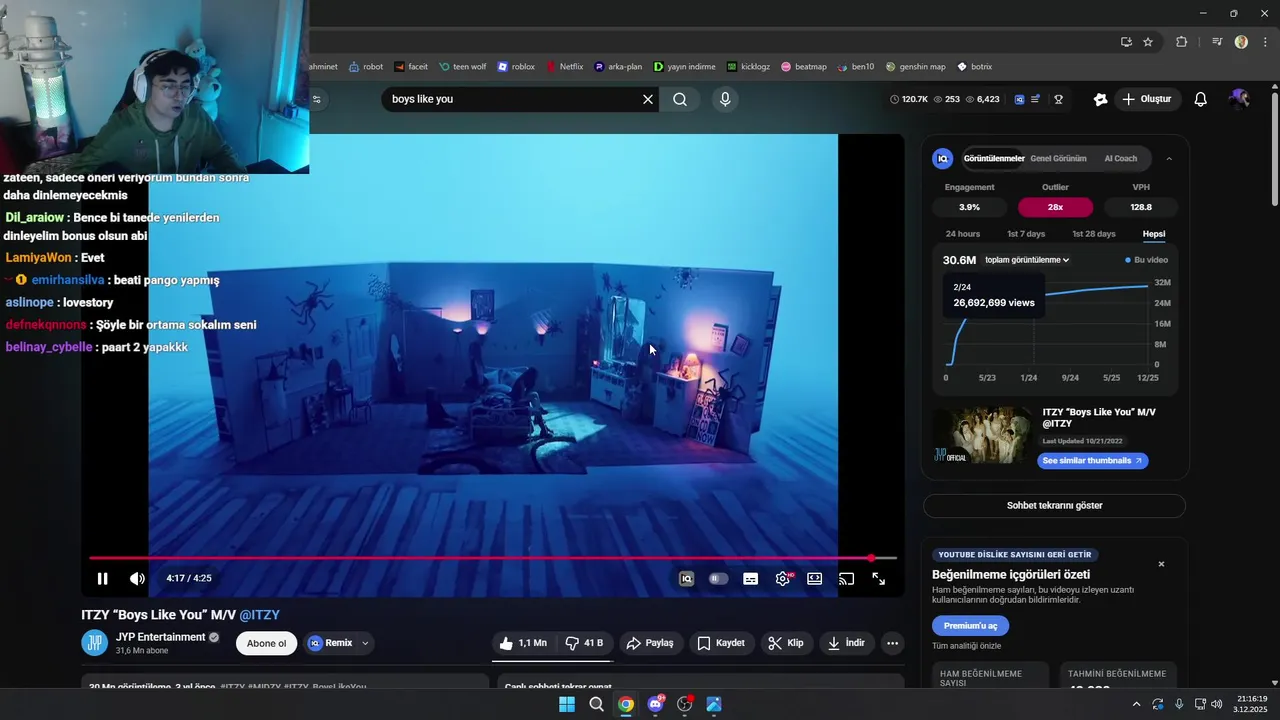Open JYP Entertainment channel avatar
This screenshot has height=720, width=1280.
point(95,643)
